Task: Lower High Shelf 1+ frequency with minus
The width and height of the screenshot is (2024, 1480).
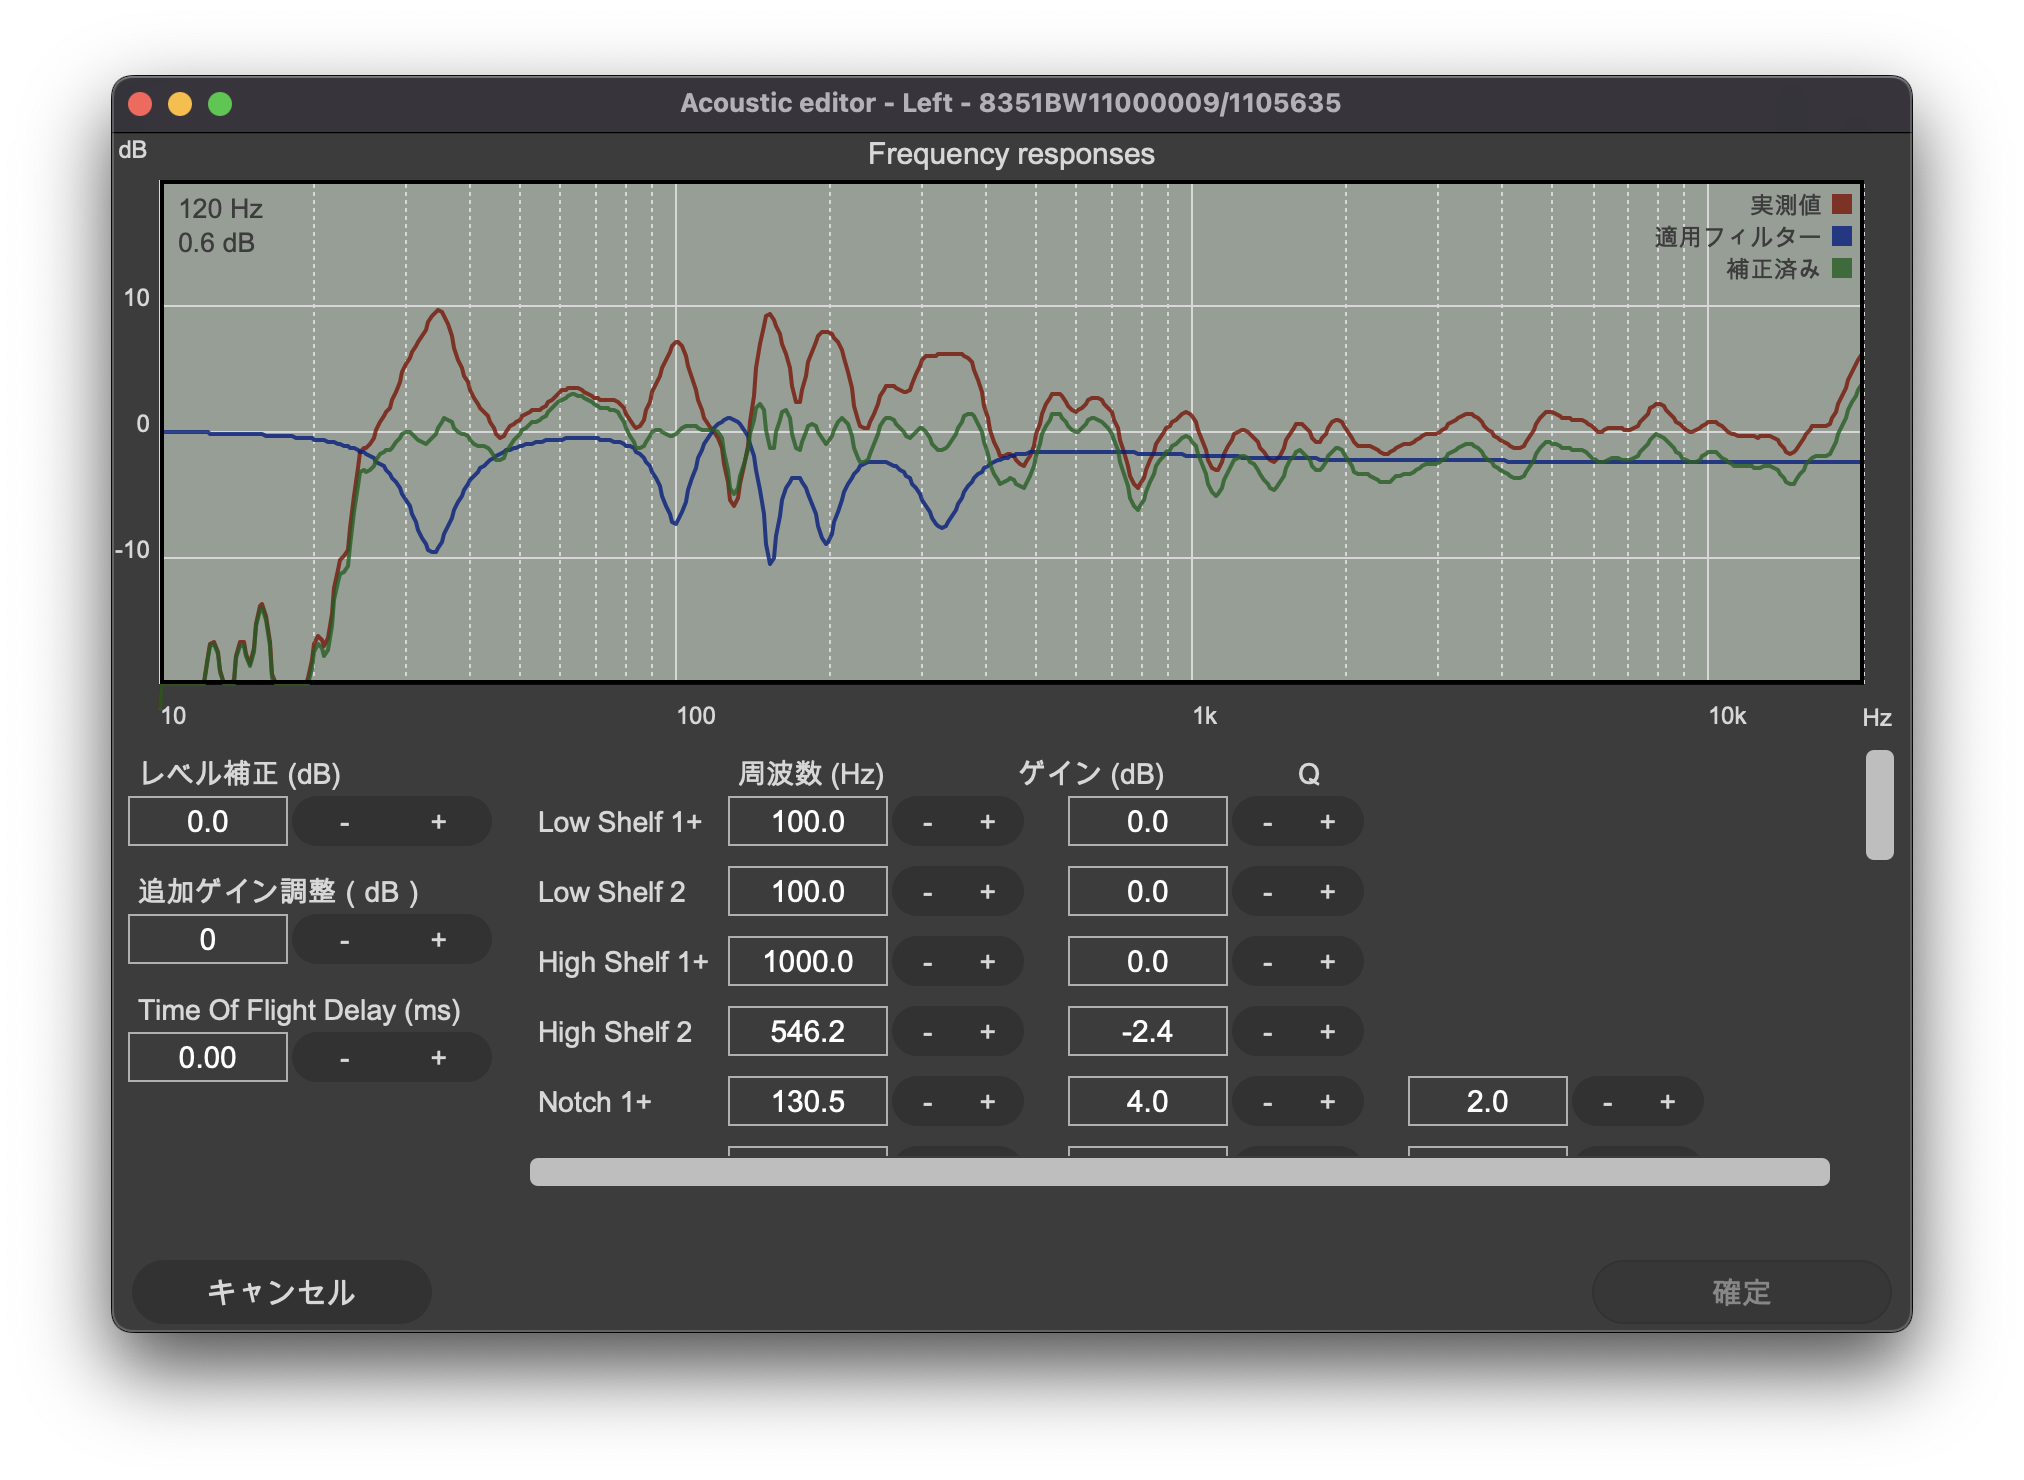Action: pyautogui.click(x=927, y=962)
